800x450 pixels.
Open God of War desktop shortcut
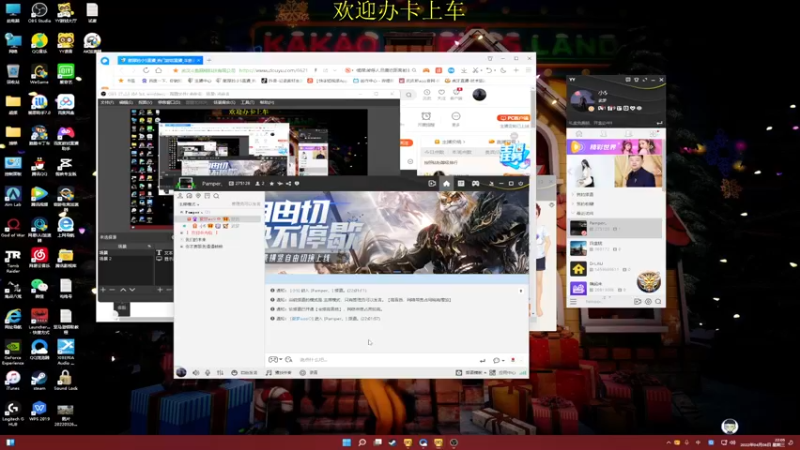click(x=13, y=228)
